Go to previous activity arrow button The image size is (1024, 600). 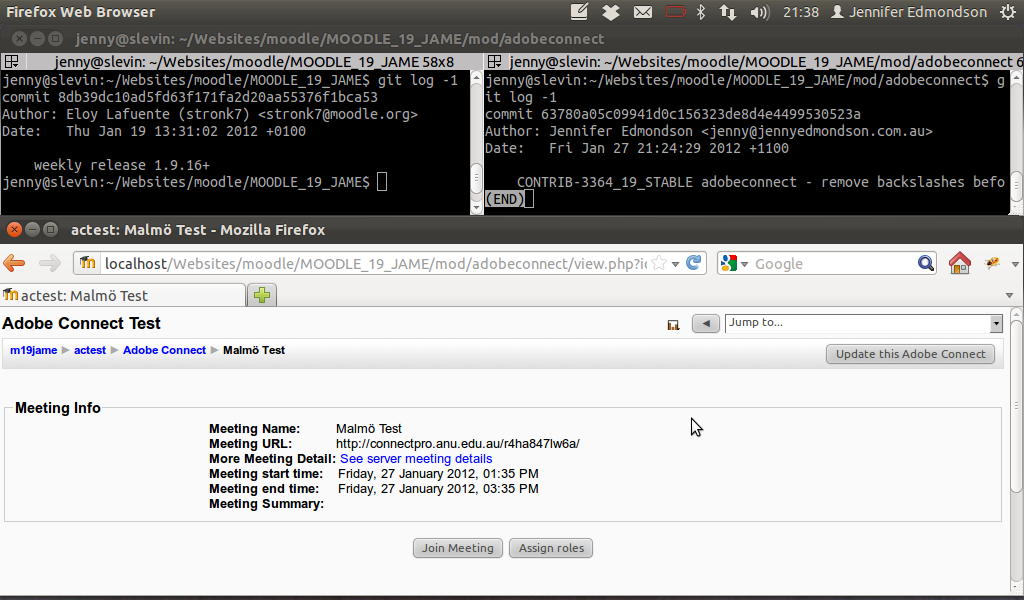pyautogui.click(x=706, y=323)
